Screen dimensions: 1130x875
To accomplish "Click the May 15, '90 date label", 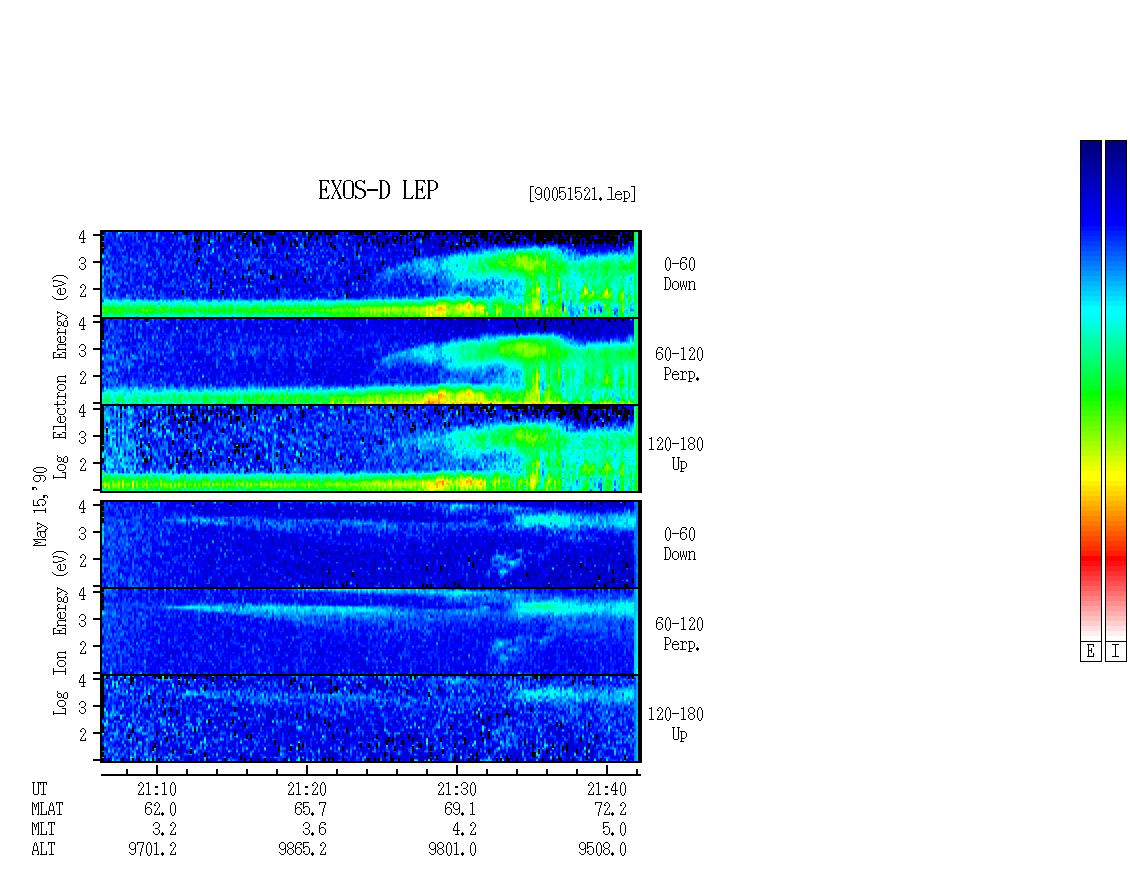I will 40,507.
